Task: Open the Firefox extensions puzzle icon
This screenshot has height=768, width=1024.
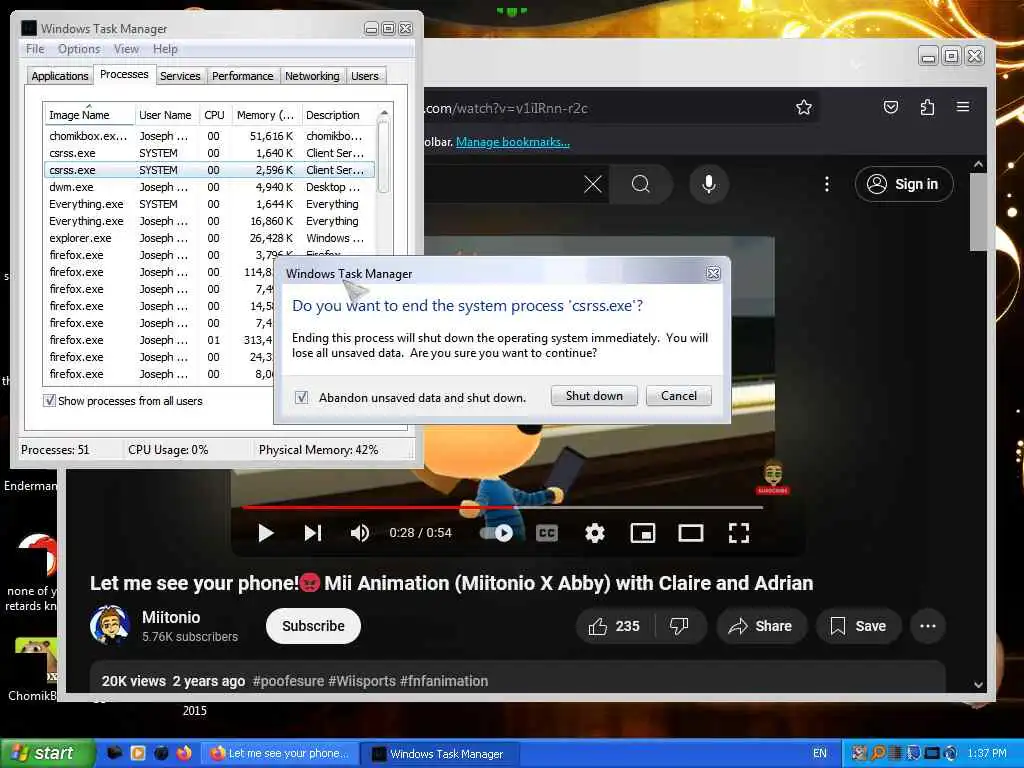Action: click(927, 107)
